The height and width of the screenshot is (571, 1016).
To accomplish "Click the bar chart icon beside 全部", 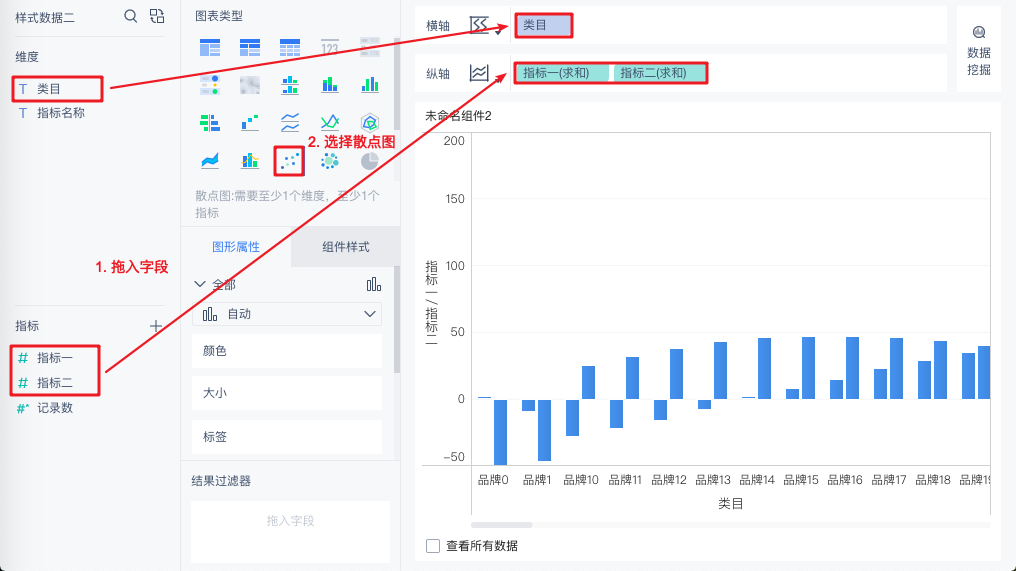I will [x=374, y=284].
